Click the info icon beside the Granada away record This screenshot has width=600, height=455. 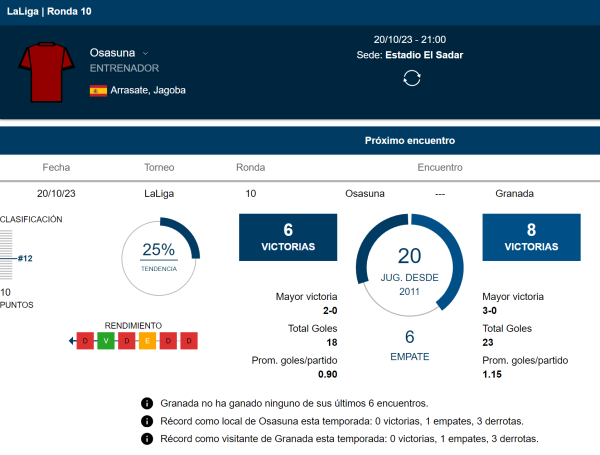[x=147, y=439]
